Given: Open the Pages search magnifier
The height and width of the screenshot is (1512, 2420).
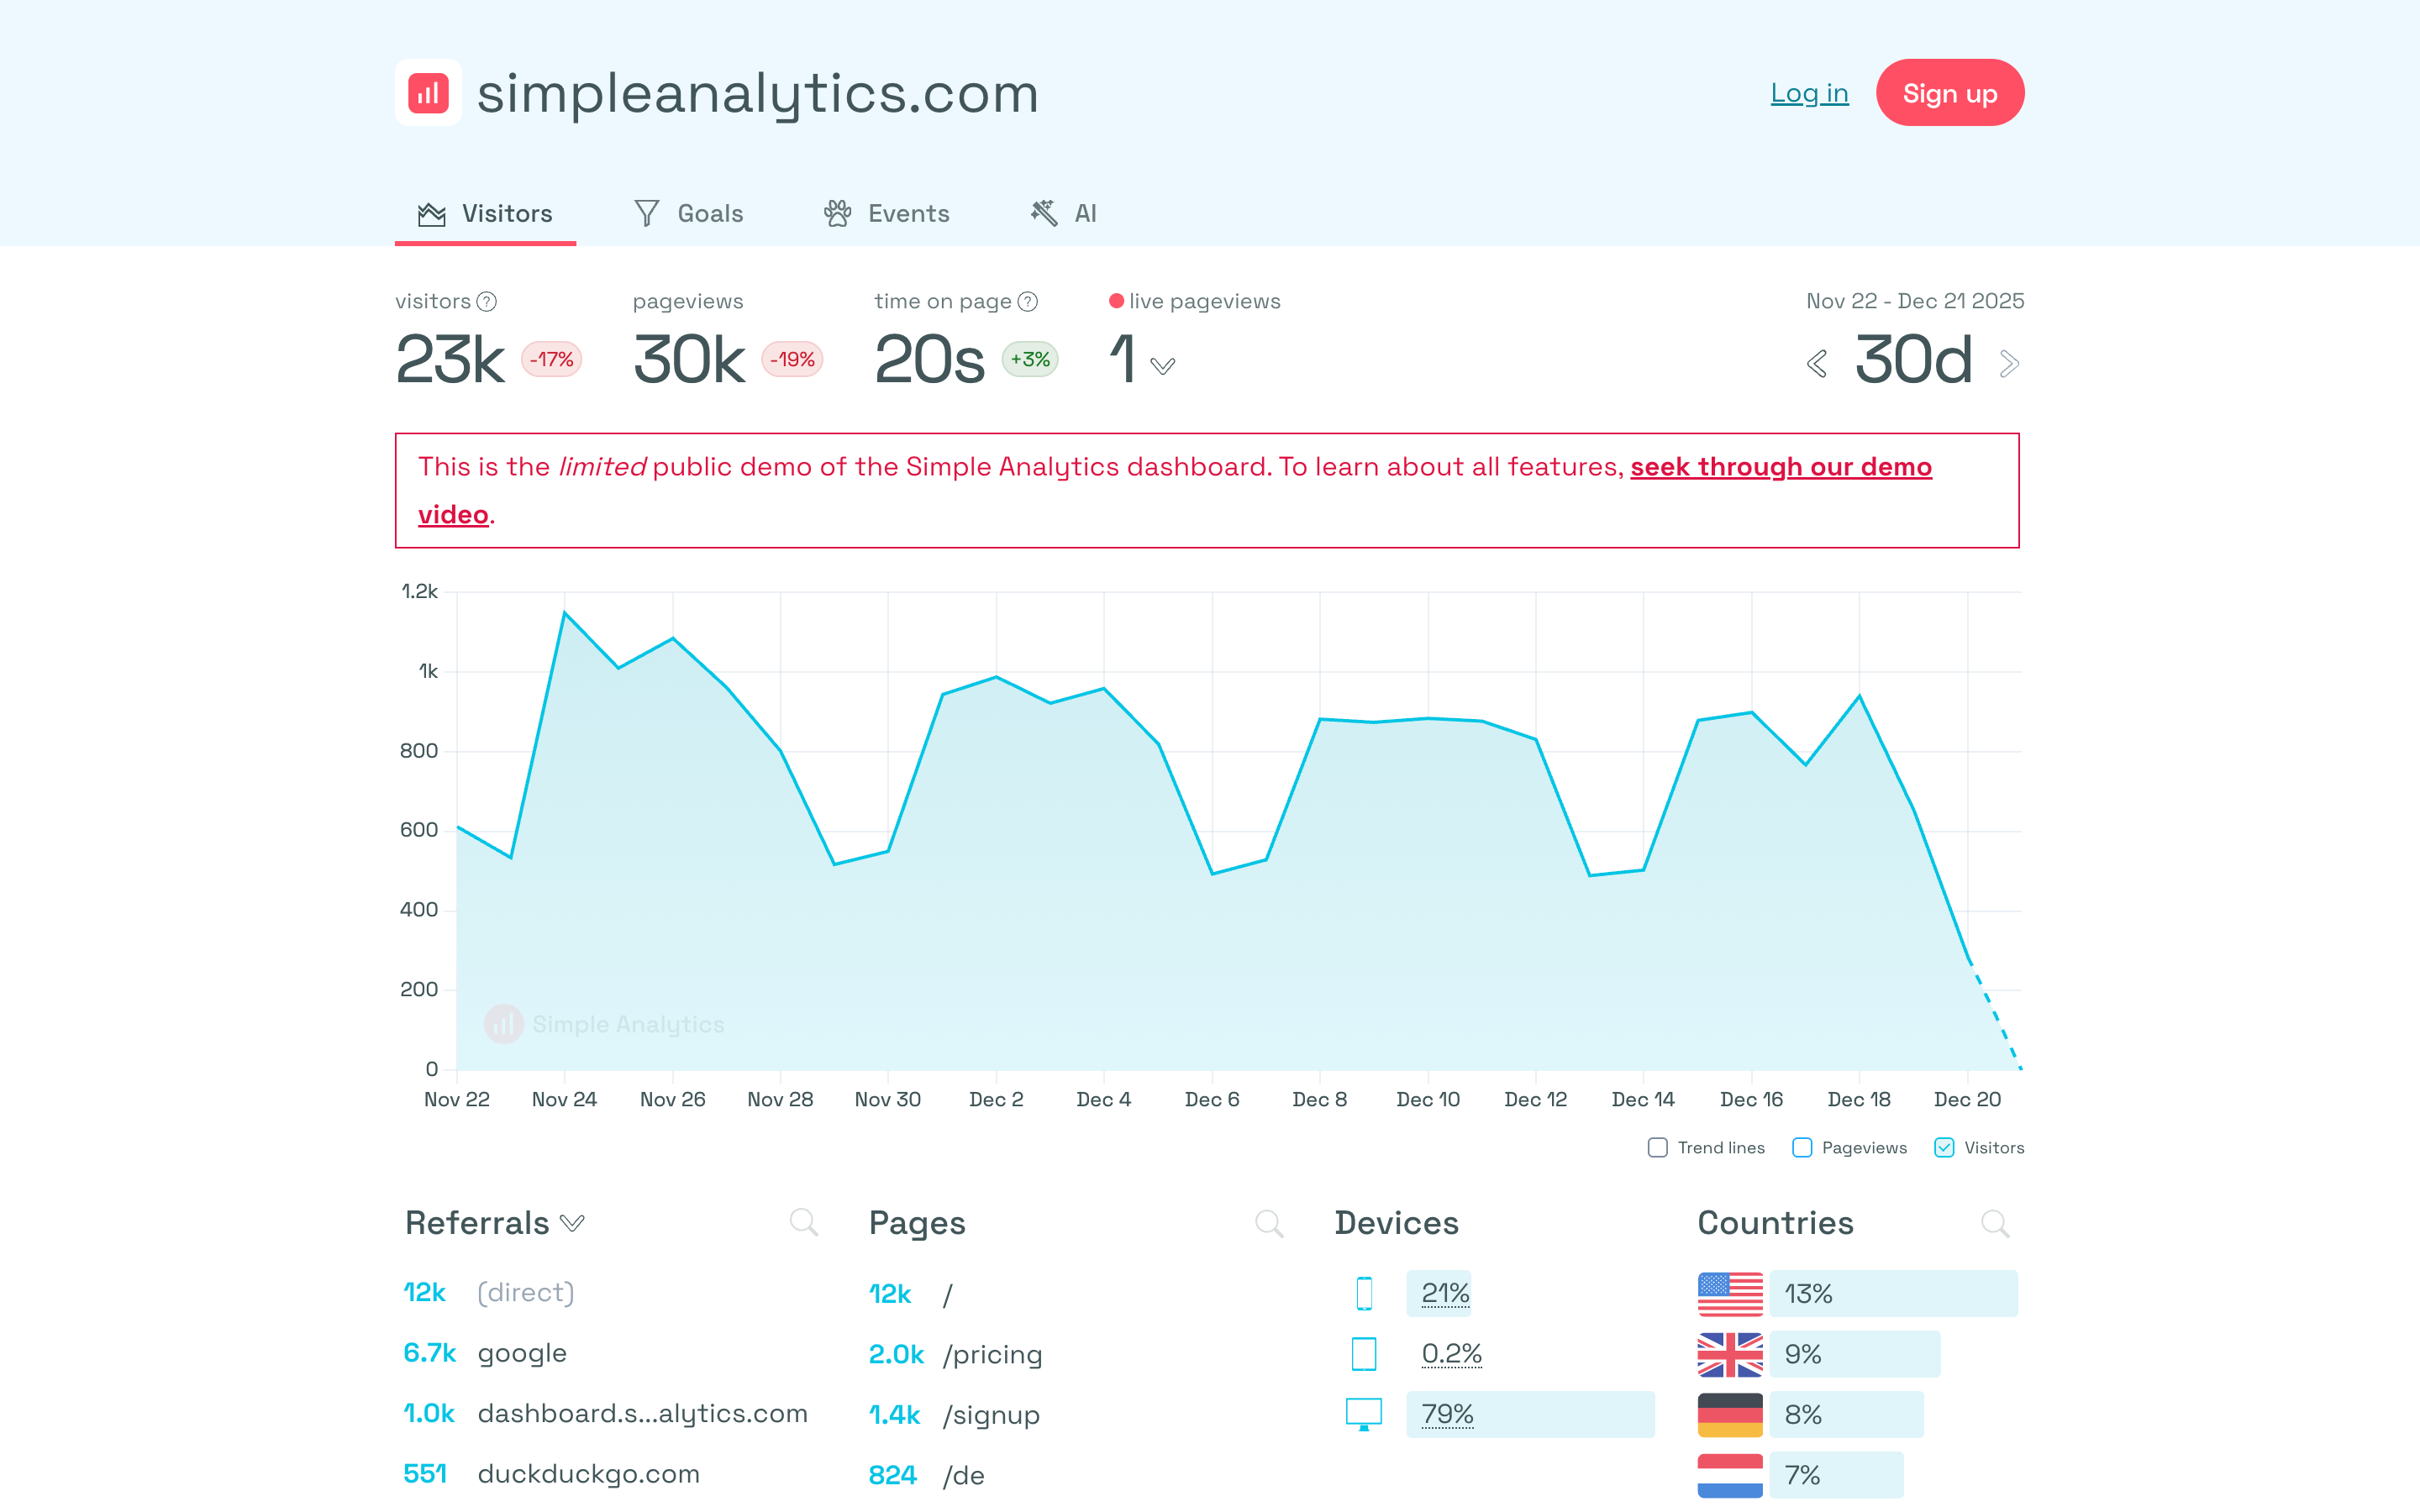Looking at the screenshot, I should [x=1268, y=1223].
